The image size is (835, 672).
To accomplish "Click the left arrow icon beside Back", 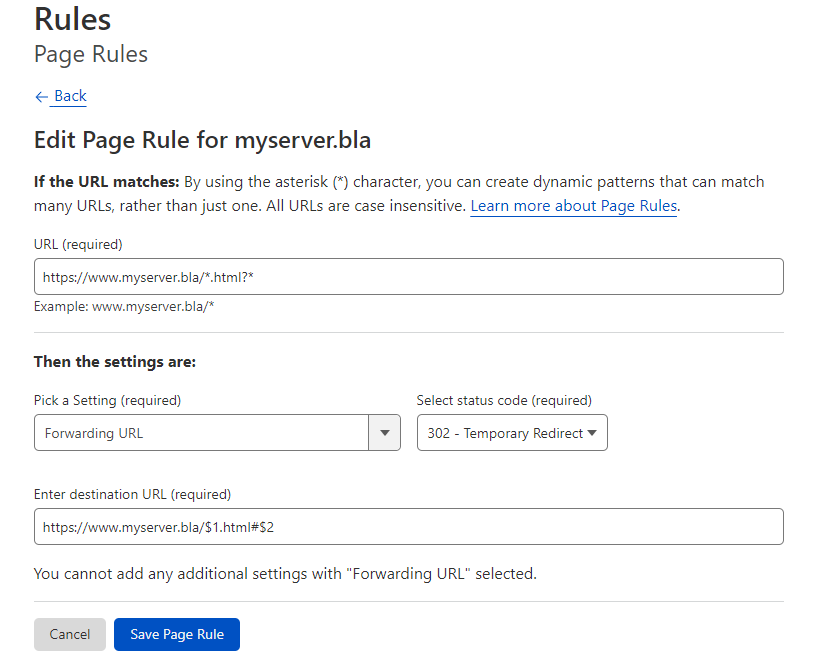I will 41,97.
